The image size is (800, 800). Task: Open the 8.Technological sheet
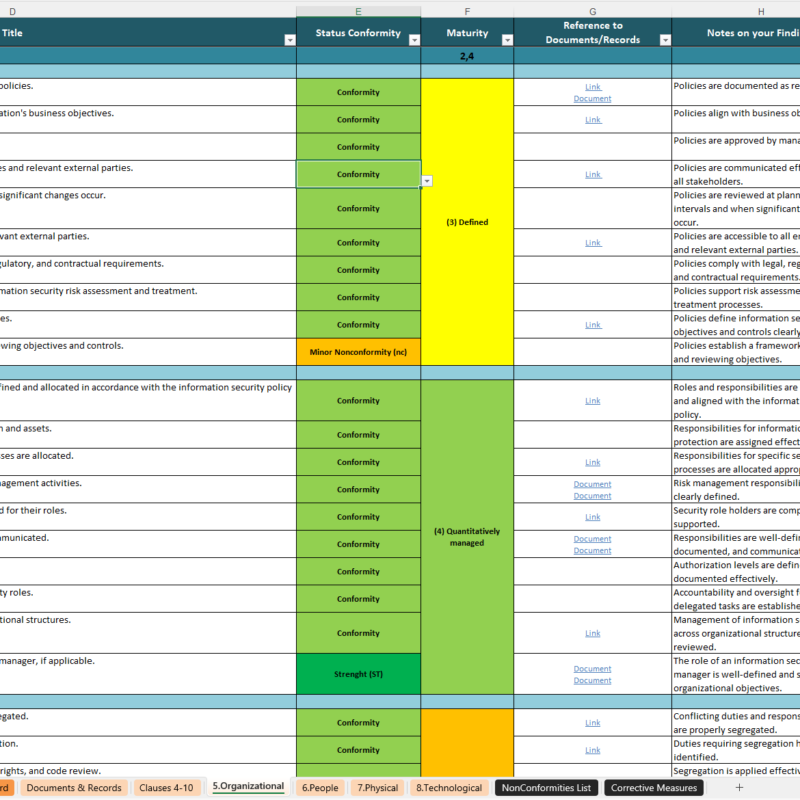[x=449, y=787]
